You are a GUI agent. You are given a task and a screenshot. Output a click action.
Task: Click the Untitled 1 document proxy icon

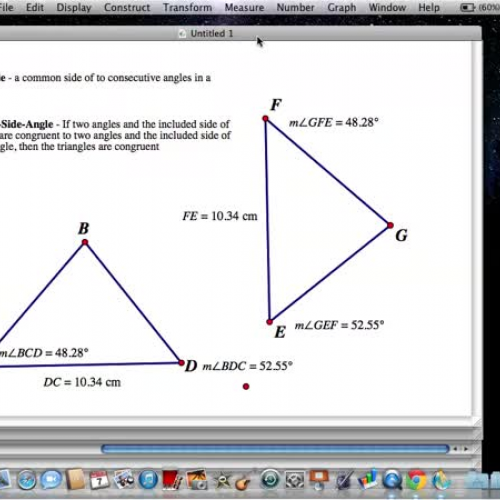pos(182,33)
